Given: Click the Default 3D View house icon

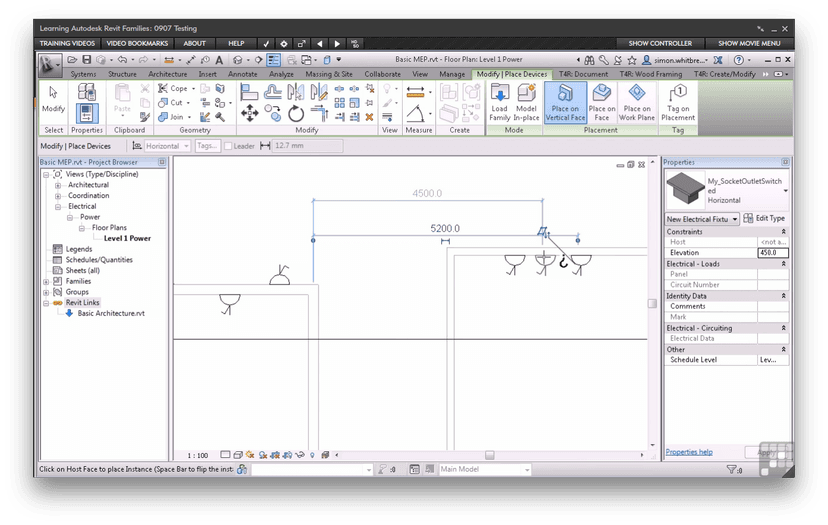Looking at the screenshot, I should point(238,60).
